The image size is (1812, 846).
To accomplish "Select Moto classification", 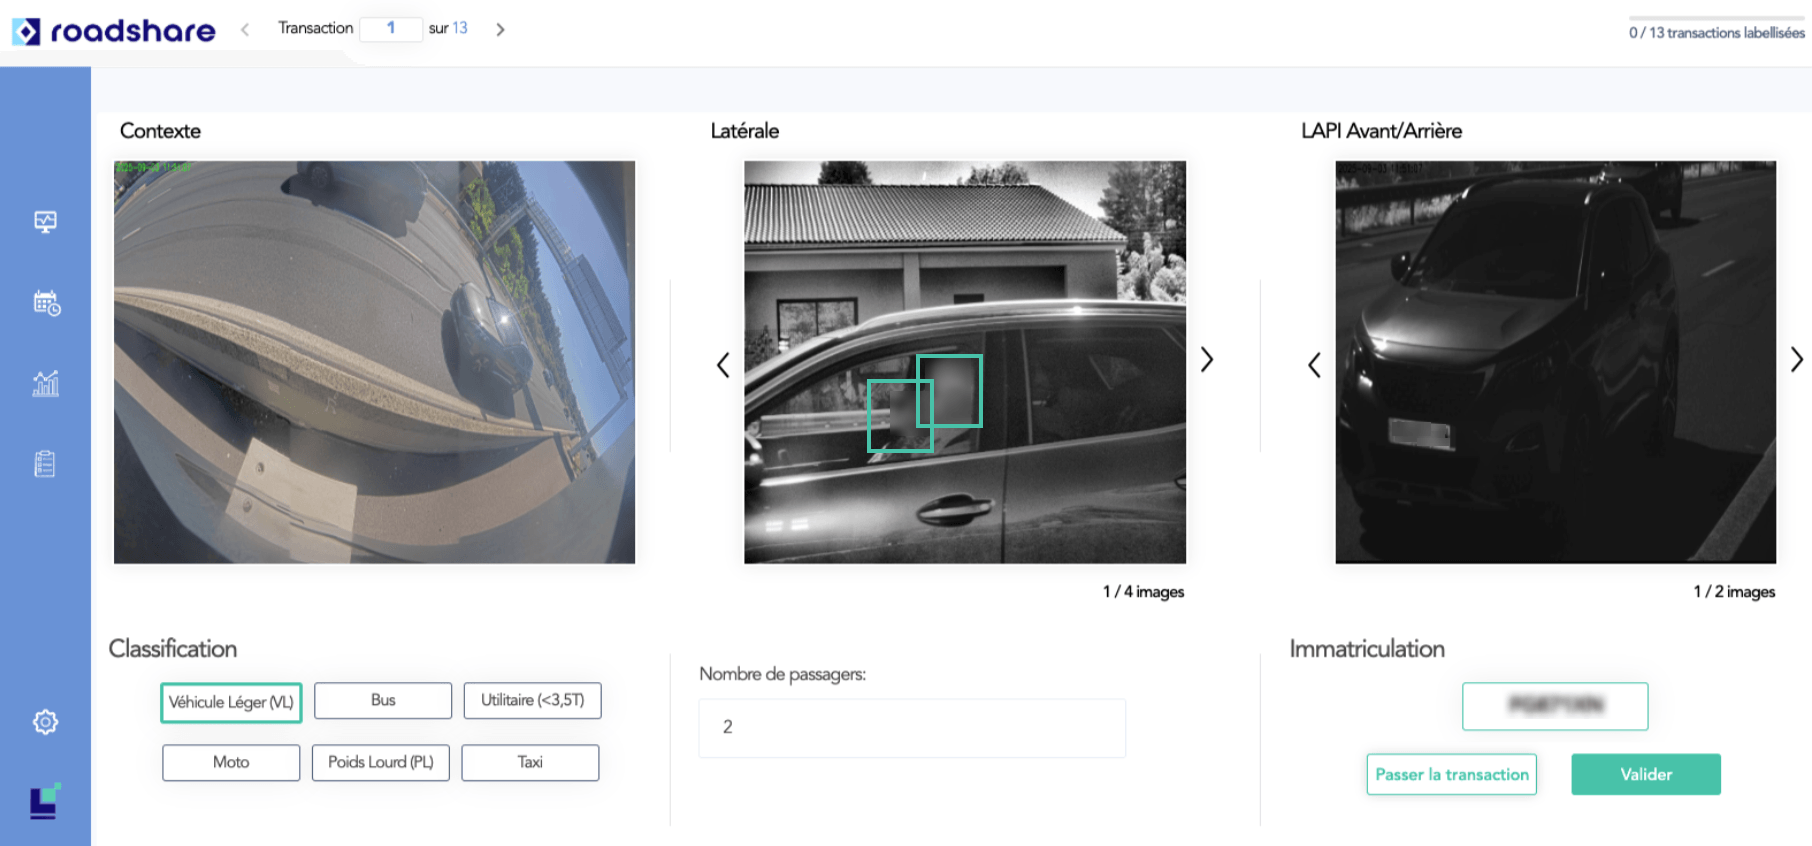I will (x=231, y=762).
